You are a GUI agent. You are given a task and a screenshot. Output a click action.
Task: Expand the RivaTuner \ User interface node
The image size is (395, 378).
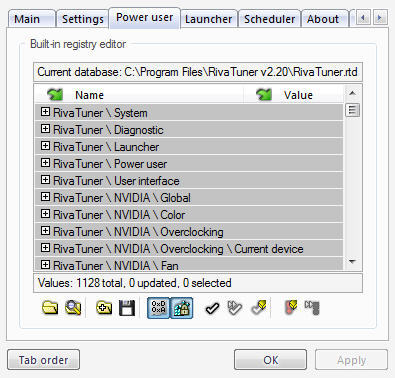coord(45,180)
